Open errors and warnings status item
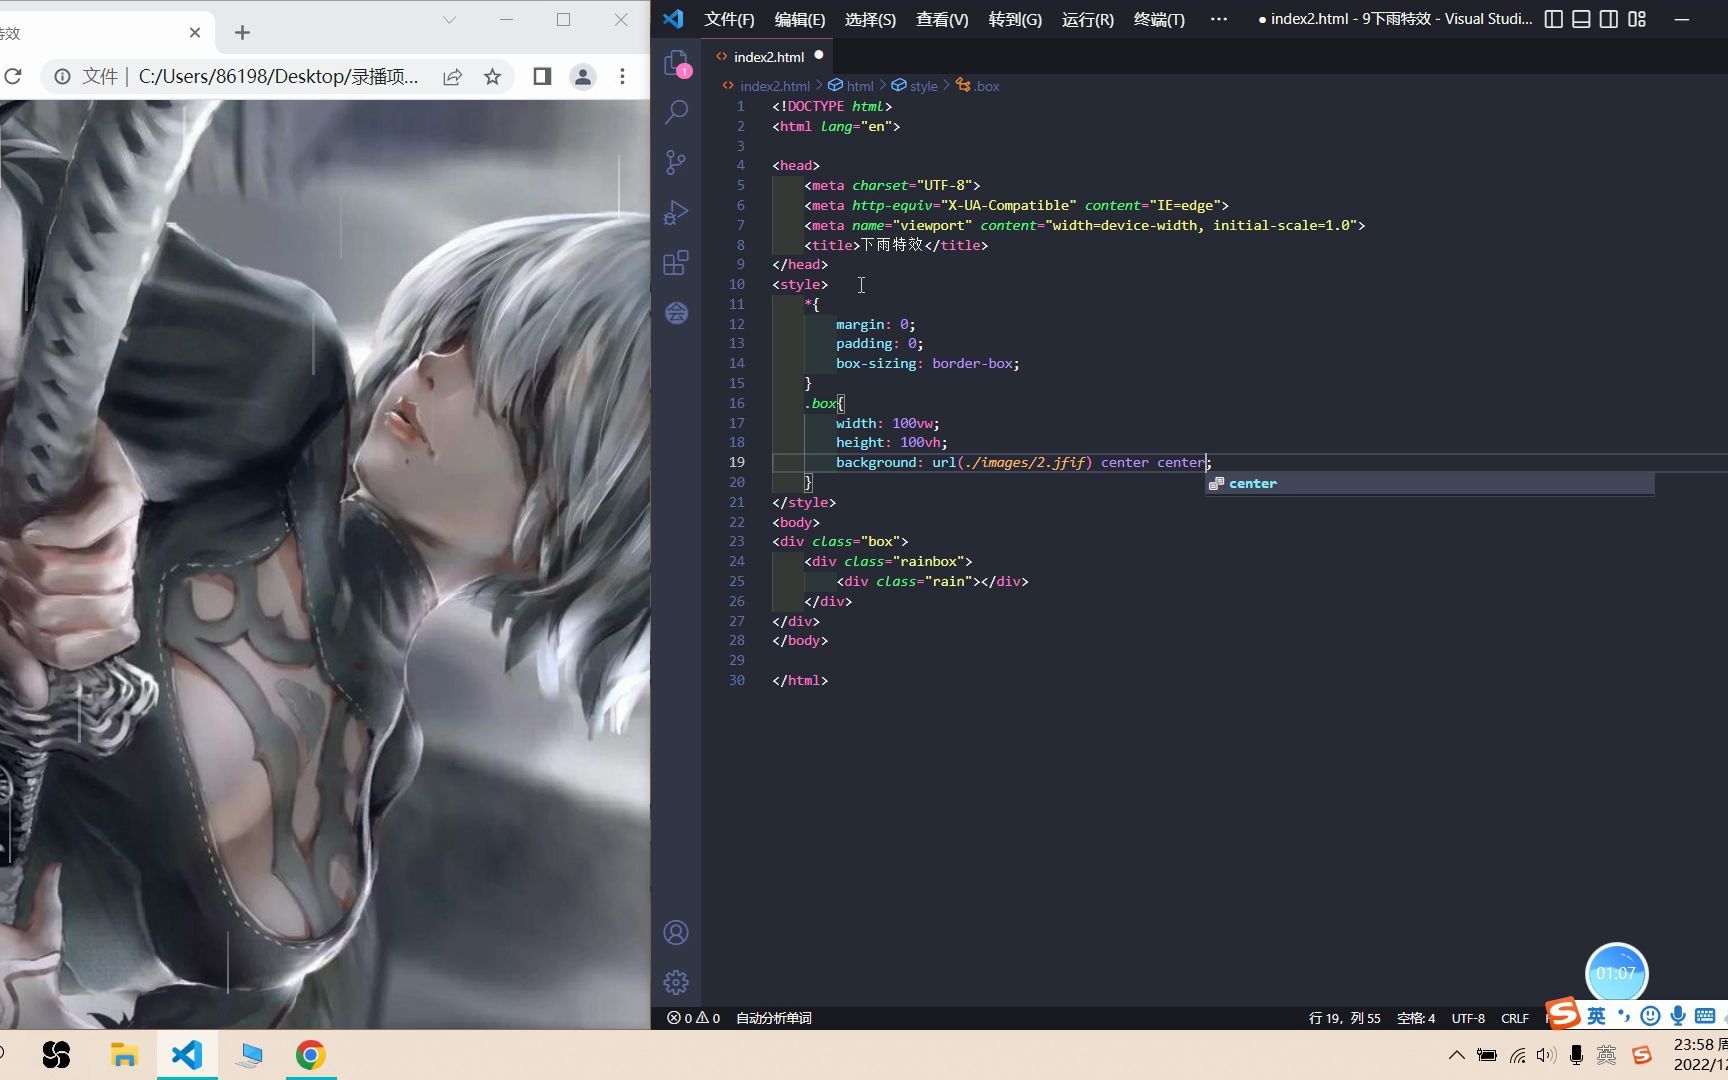The height and width of the screenshot is (1080, 1728). tap(693, 1018)
